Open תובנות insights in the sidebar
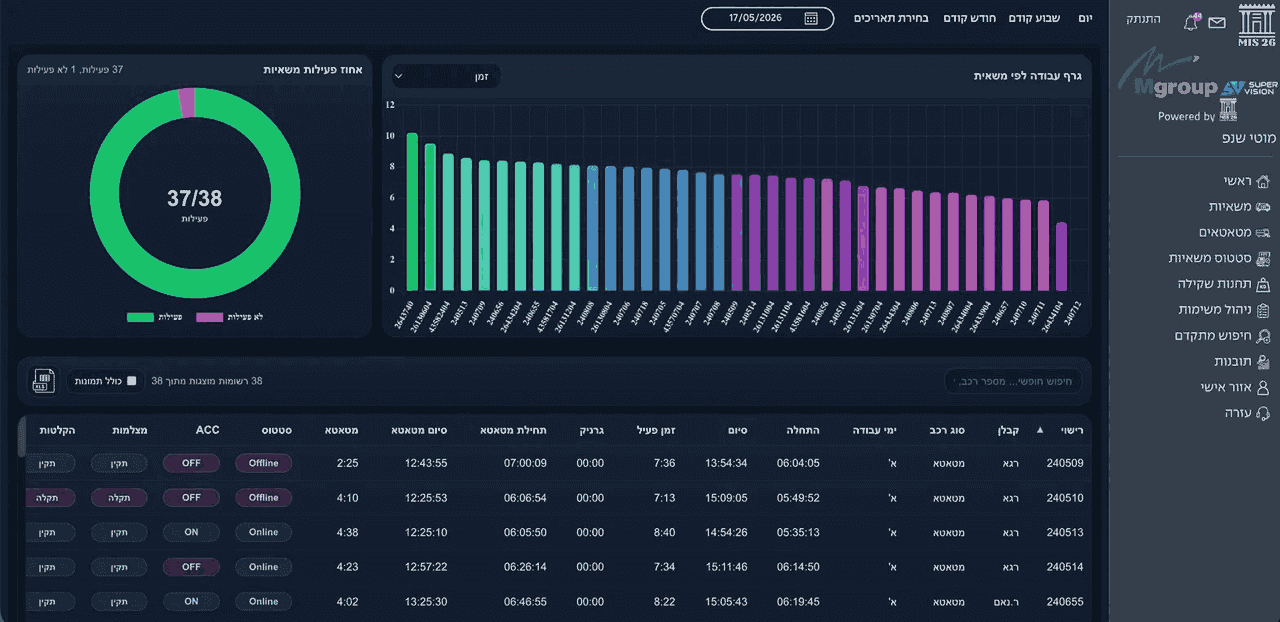 (1242, 361)
